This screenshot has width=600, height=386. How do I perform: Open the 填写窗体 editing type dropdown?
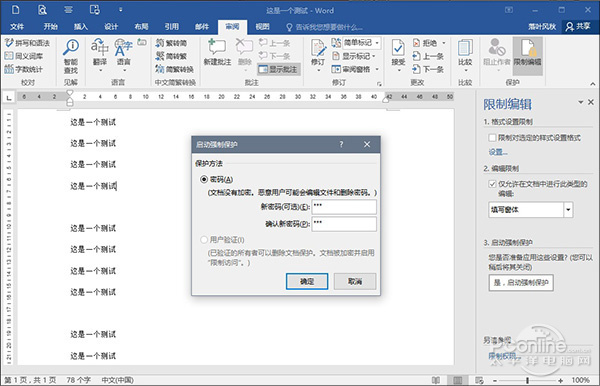568,210
